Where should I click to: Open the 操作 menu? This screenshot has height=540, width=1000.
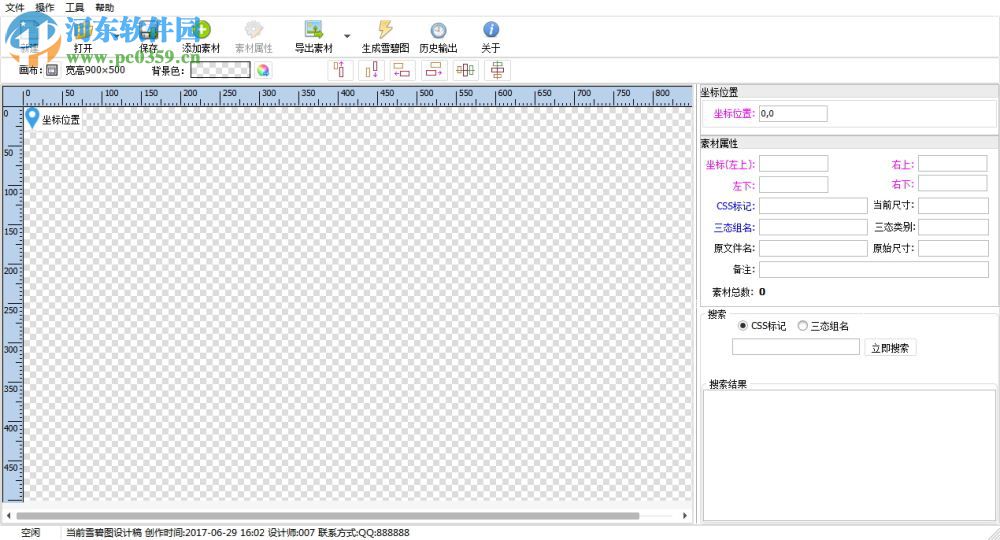(x=45, y=8)
